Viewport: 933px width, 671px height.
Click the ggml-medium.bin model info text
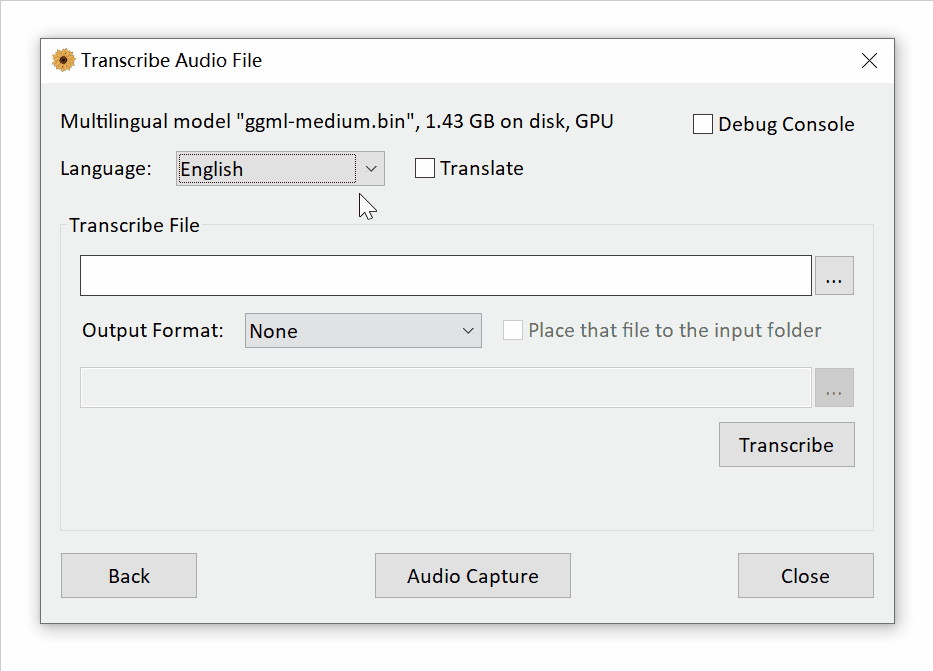[337, 122]
